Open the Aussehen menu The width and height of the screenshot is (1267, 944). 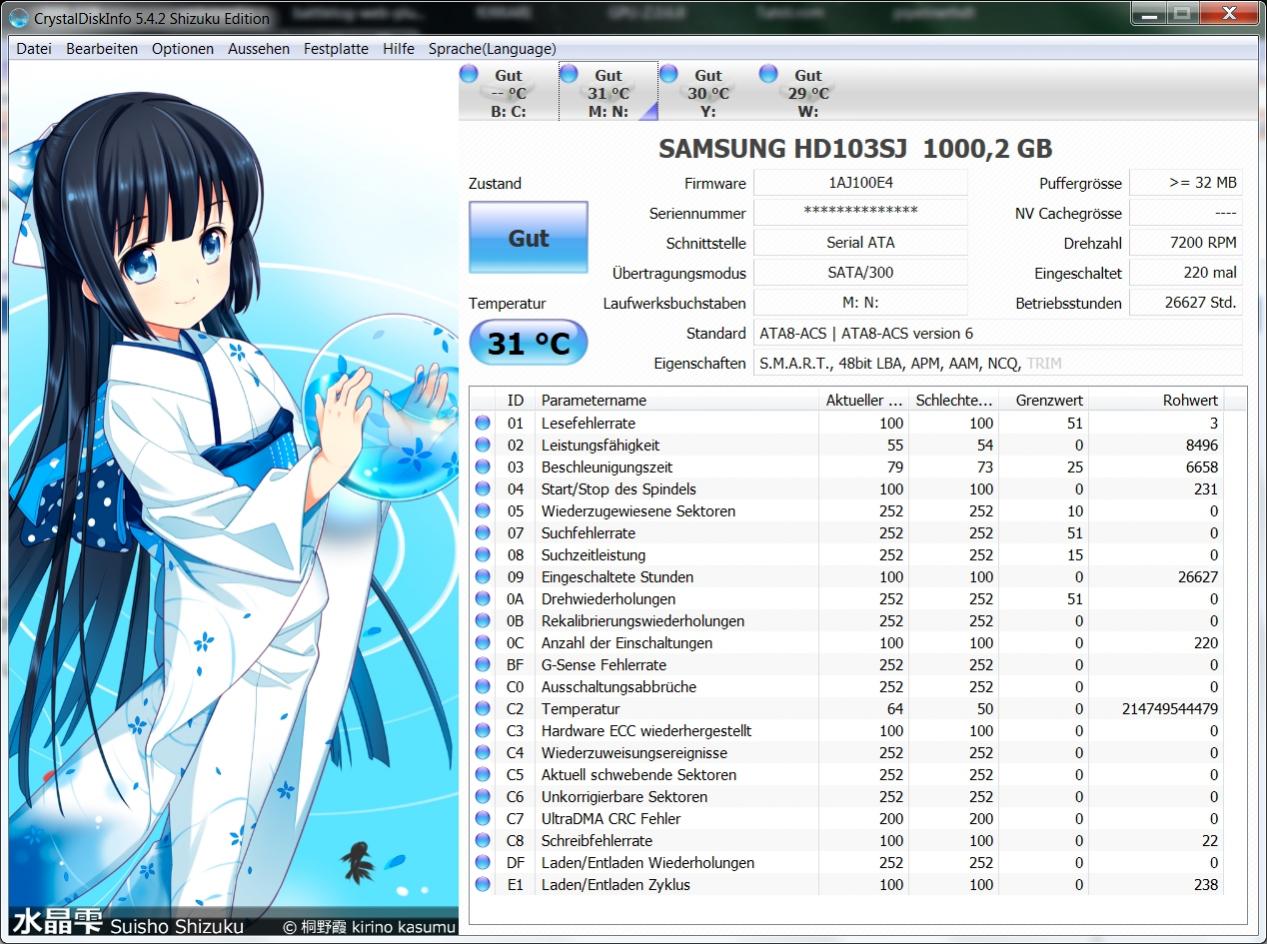point(259,48)
